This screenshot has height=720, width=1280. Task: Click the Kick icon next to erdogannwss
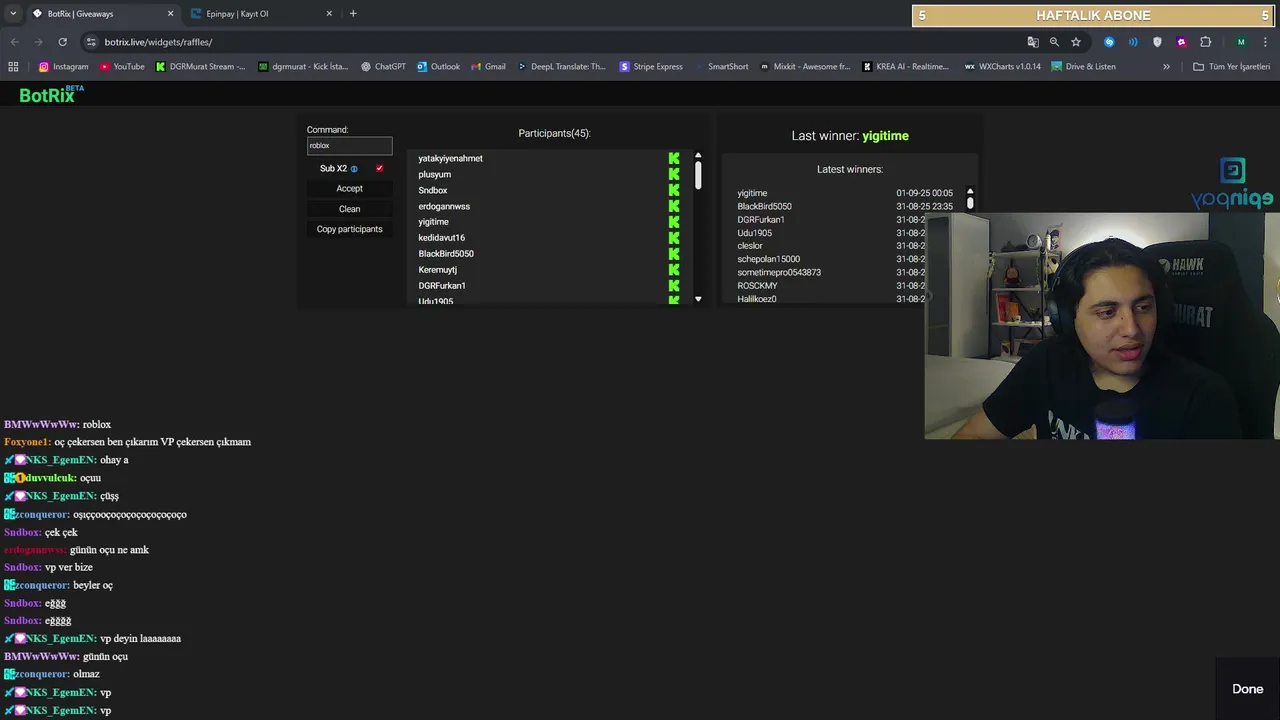click(674, 206)
